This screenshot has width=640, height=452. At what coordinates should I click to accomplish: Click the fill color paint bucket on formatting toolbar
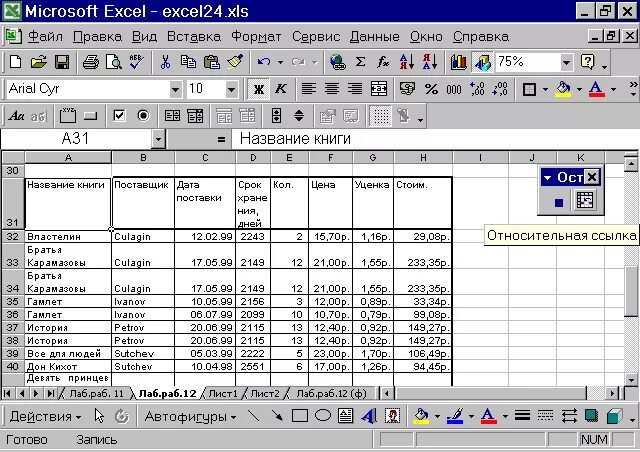[x=564, y=89]
